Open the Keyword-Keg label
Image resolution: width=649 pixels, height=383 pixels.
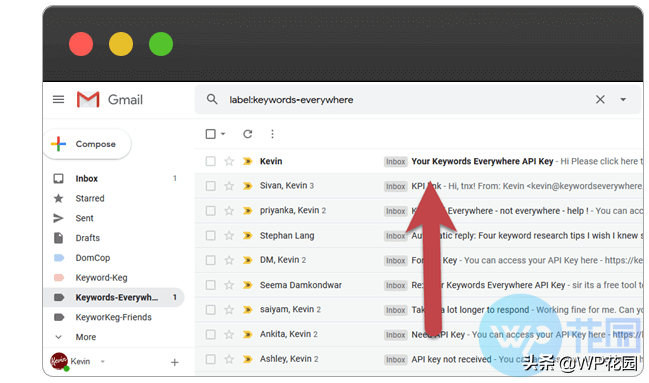pos(101,277)
